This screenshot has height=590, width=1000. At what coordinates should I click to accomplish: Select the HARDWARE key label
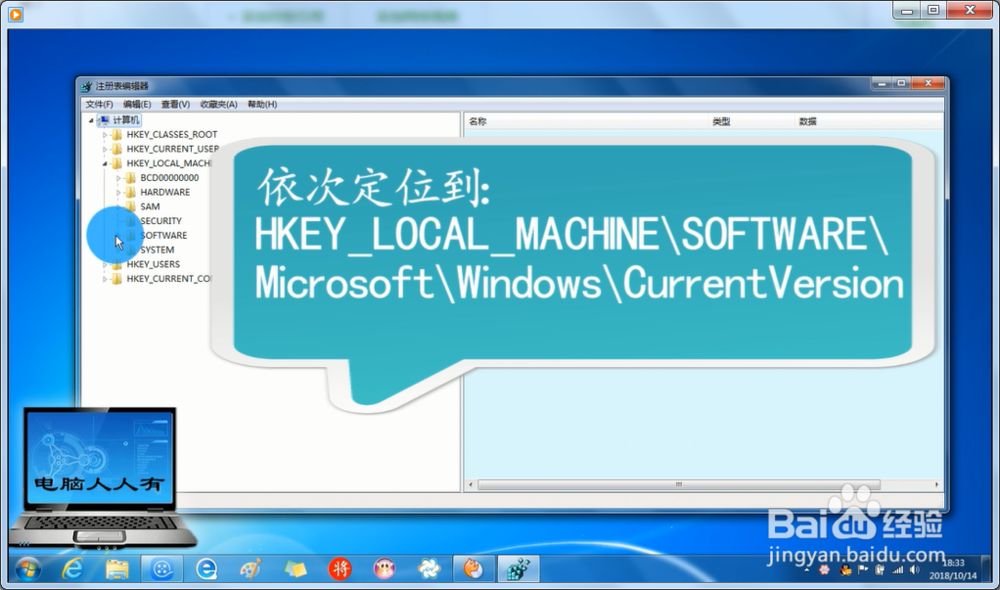point(165,192)
